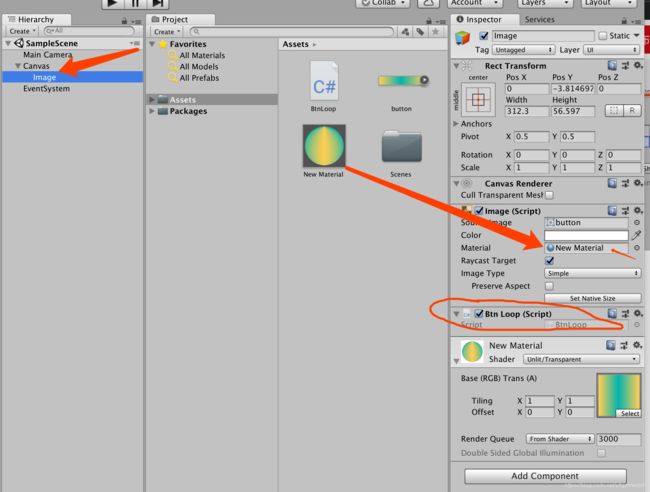Open Rect Transform gear menu
This screenshot has width=650, height=492.
638,65
